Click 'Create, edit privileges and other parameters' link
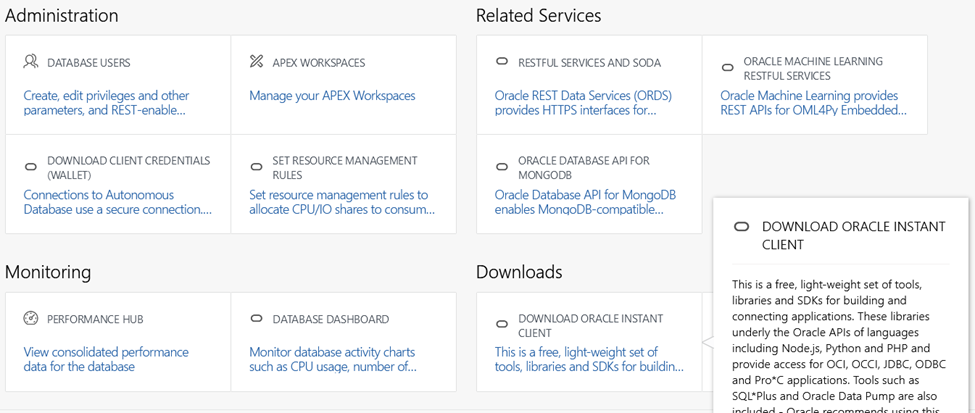Image resolution: width=975 pixels, height=413 pixels. coord(106,103)
